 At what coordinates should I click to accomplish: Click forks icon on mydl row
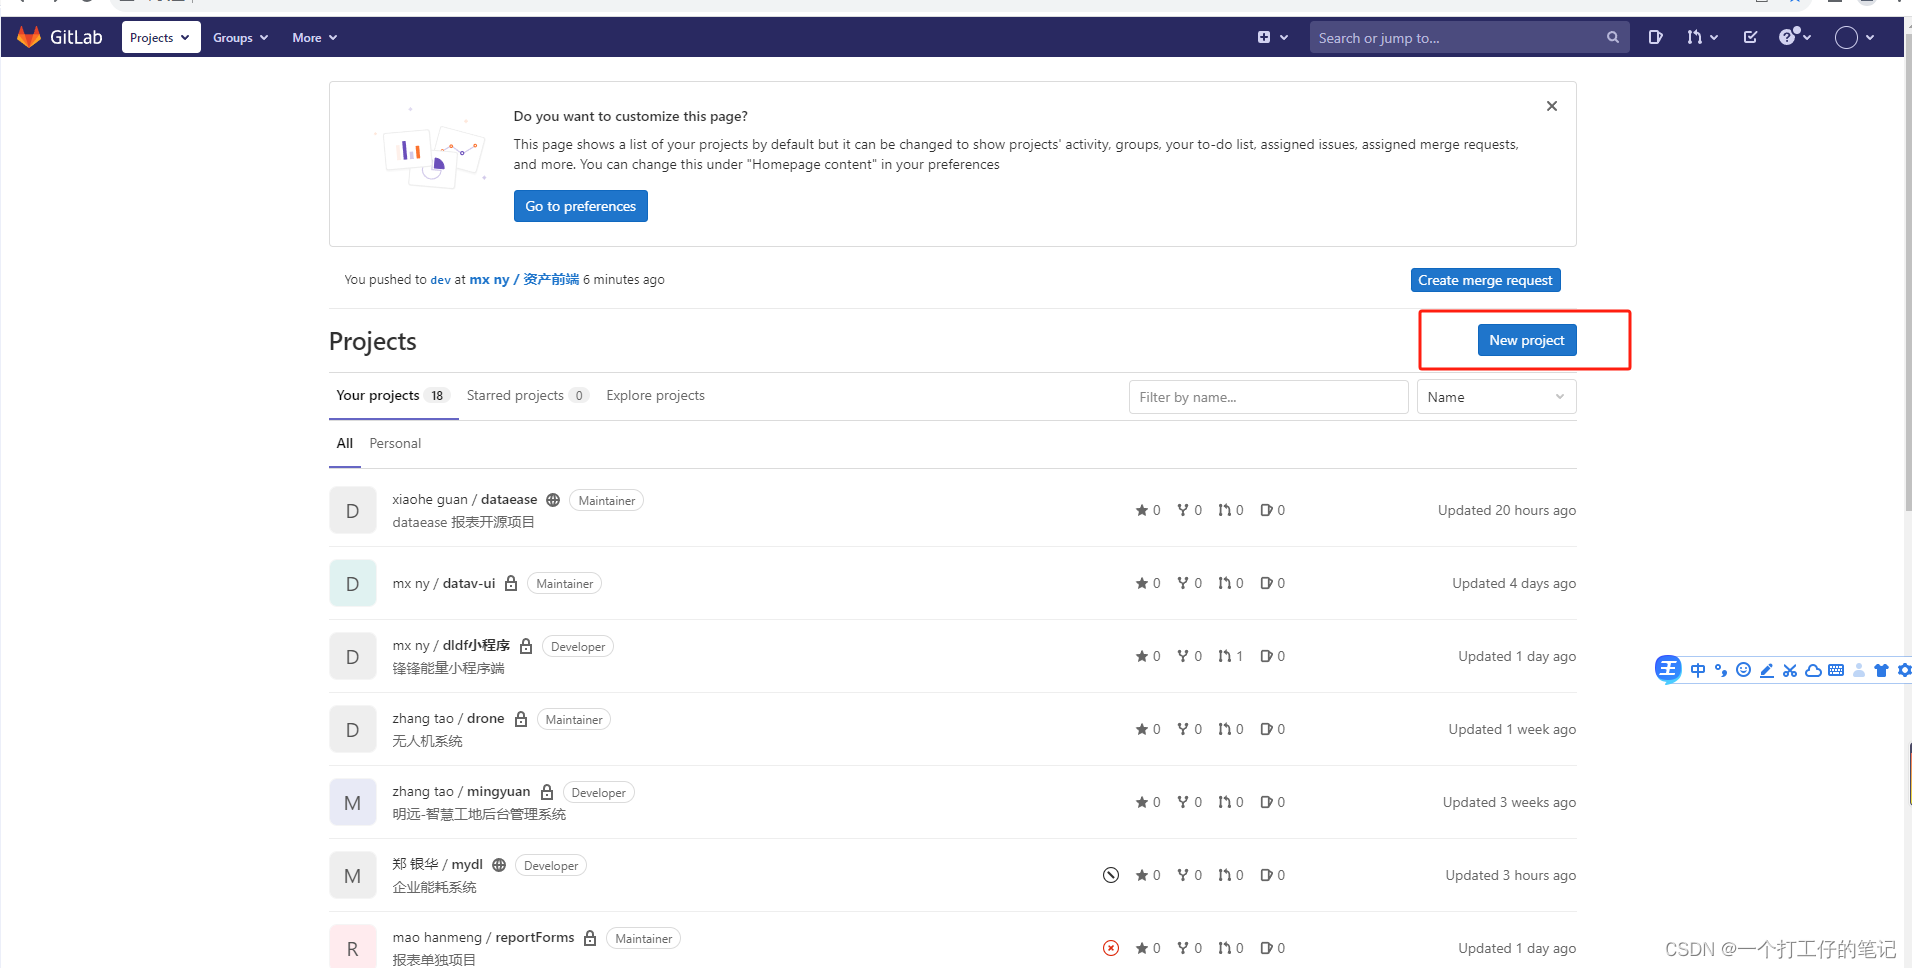coord(1183,875)
